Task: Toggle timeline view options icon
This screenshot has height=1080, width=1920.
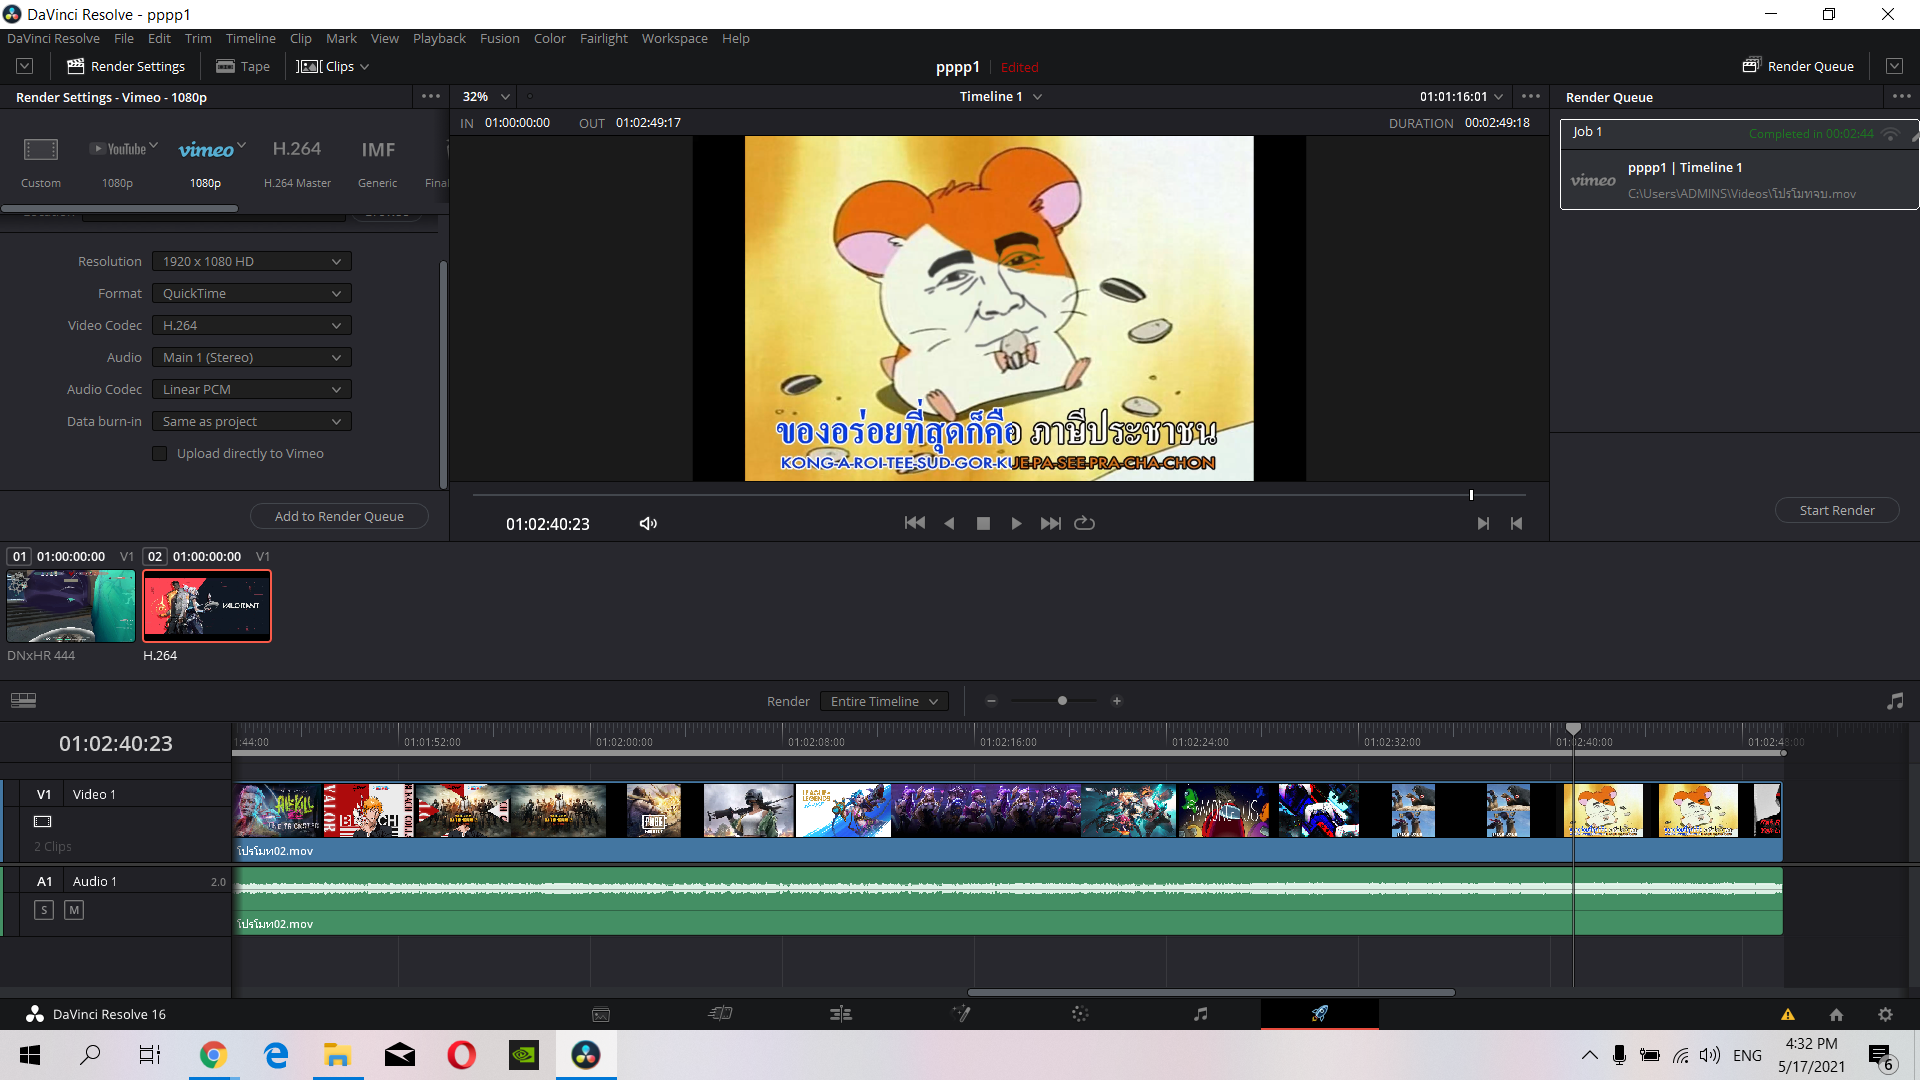Action: tap(23, 701)
